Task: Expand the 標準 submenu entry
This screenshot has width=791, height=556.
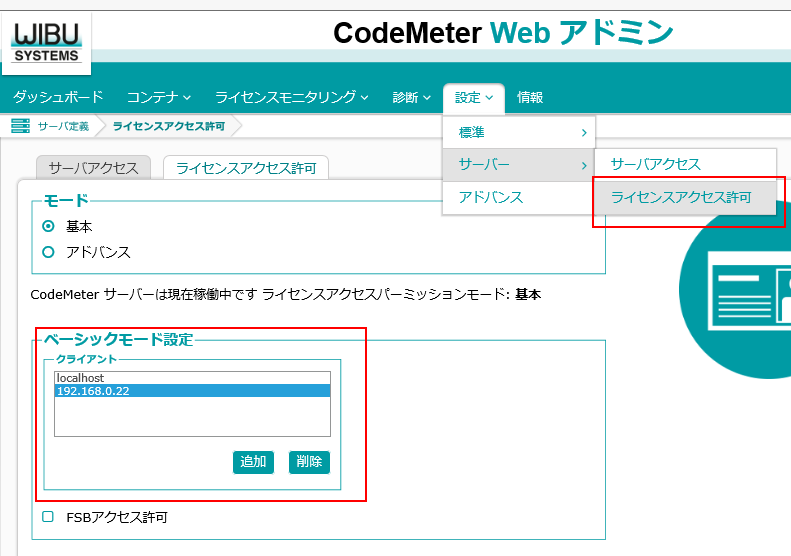Action: [x=519, y=132]
